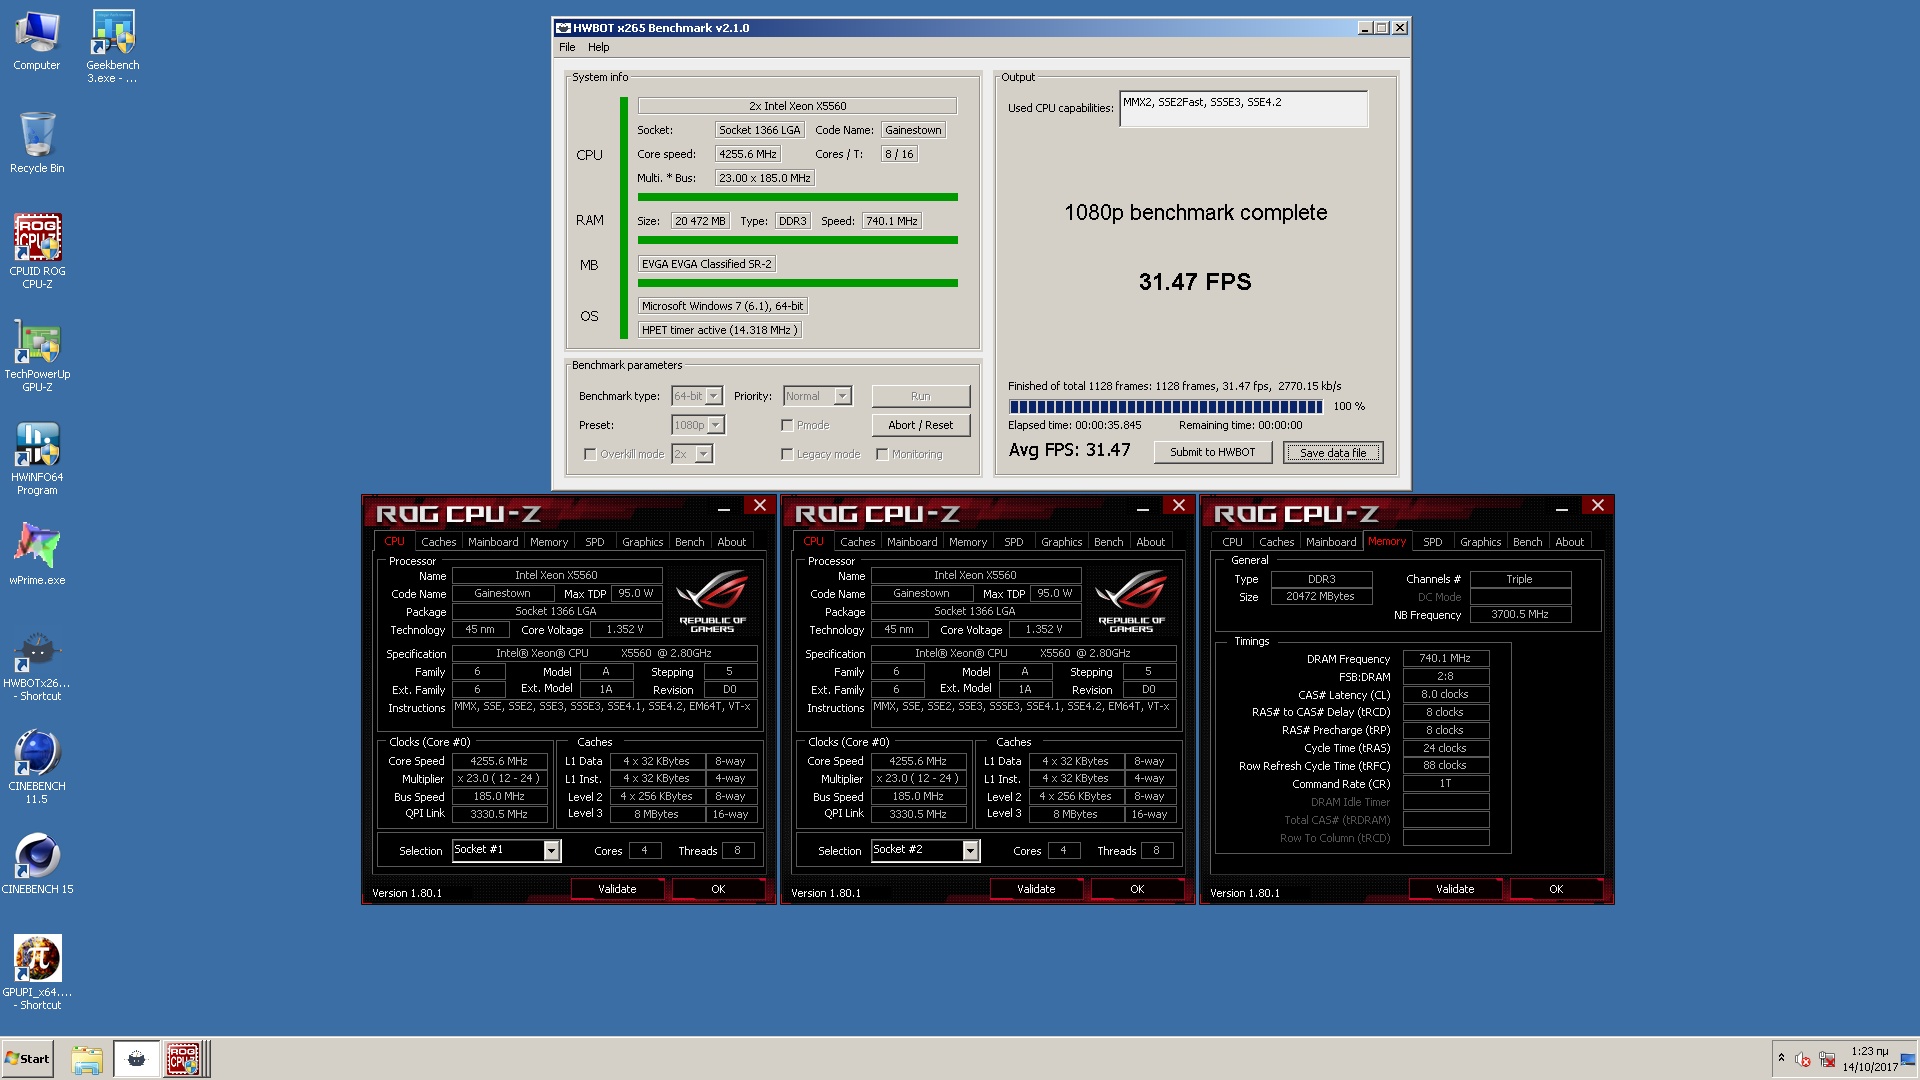Image resolution: width=1920 pixels, height=1080 pixels.
Task: Show hidden system tray icons
Action: pyautogui.click(x=1781, y=1058)
